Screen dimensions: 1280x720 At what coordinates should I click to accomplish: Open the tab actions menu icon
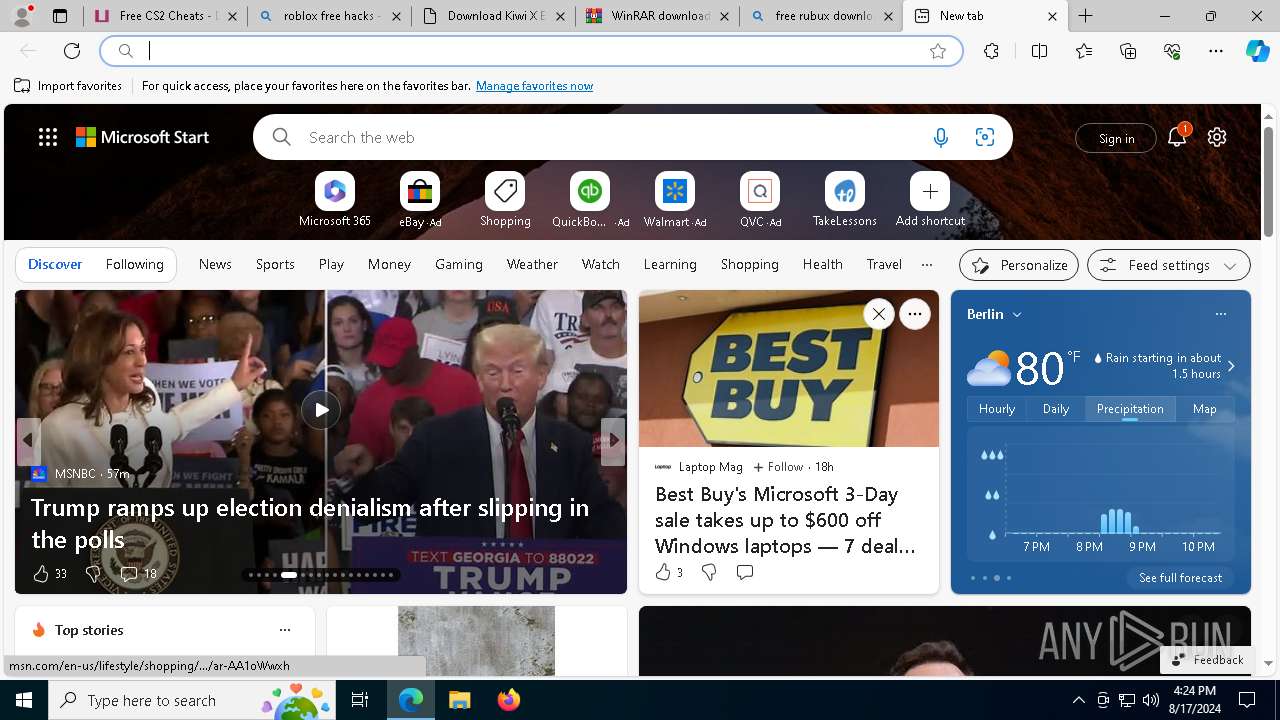point(60,16)
